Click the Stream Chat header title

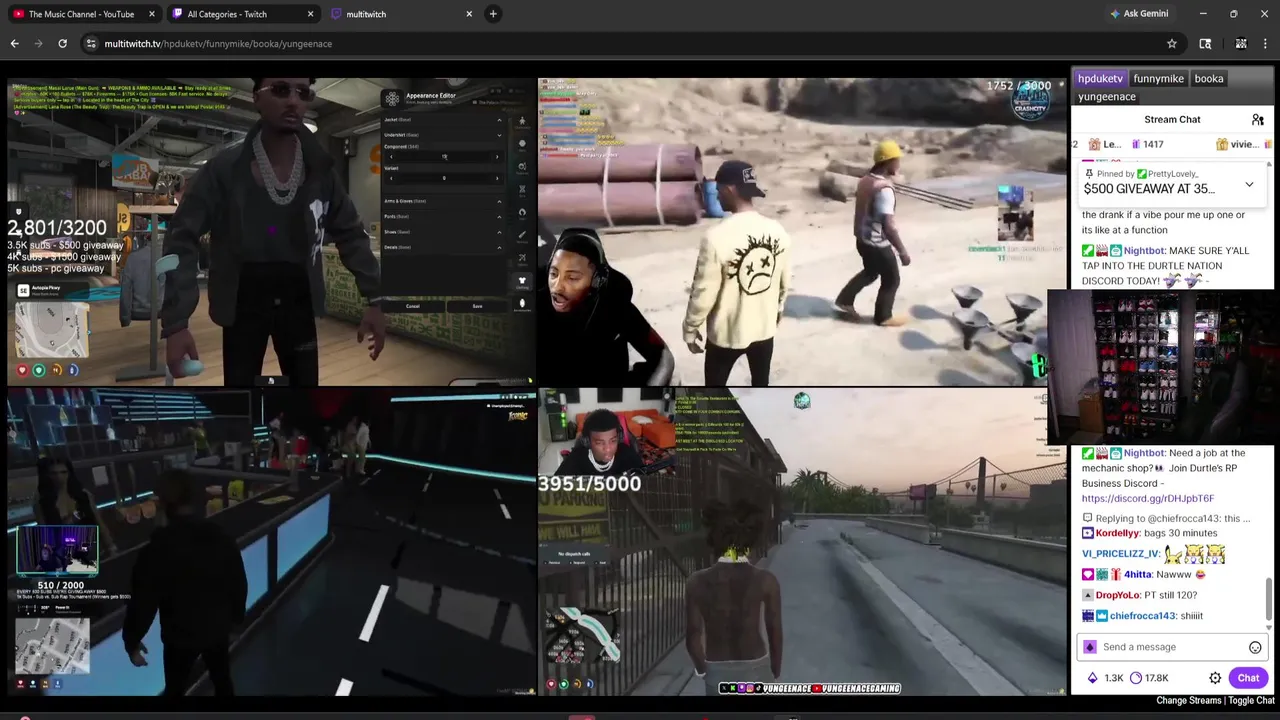1172,119
